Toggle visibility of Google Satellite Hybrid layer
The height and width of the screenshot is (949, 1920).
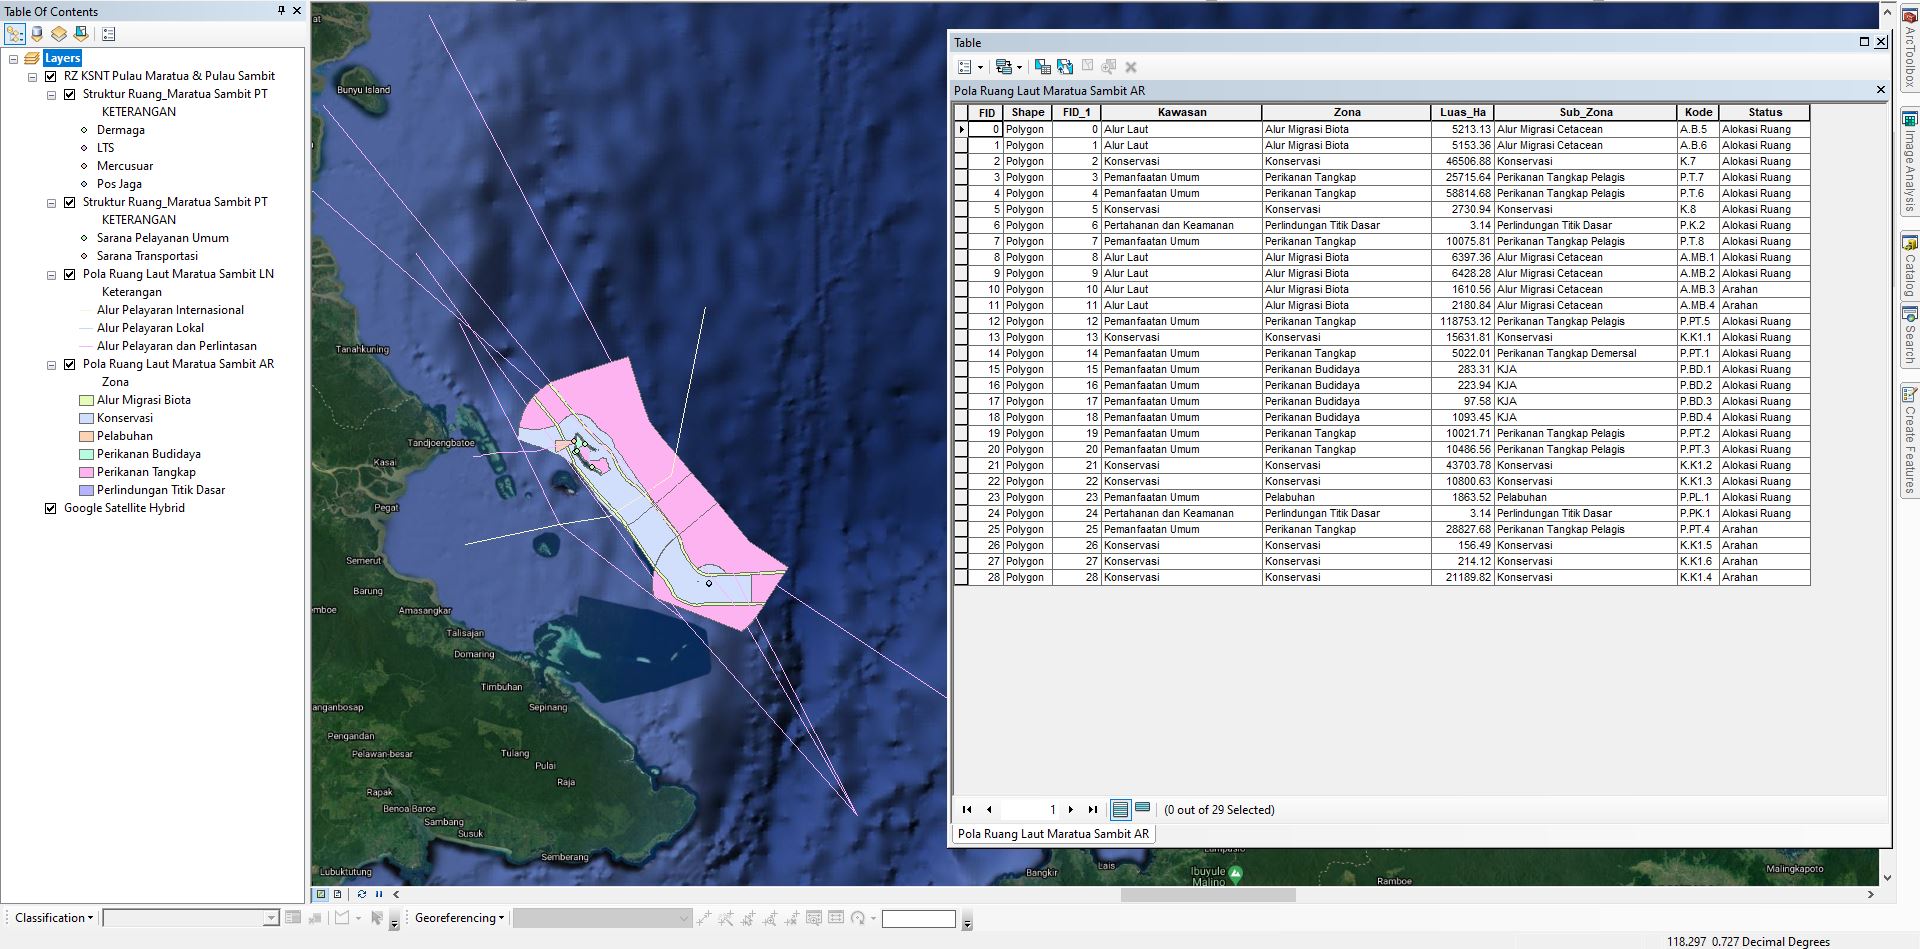[50, 508]
